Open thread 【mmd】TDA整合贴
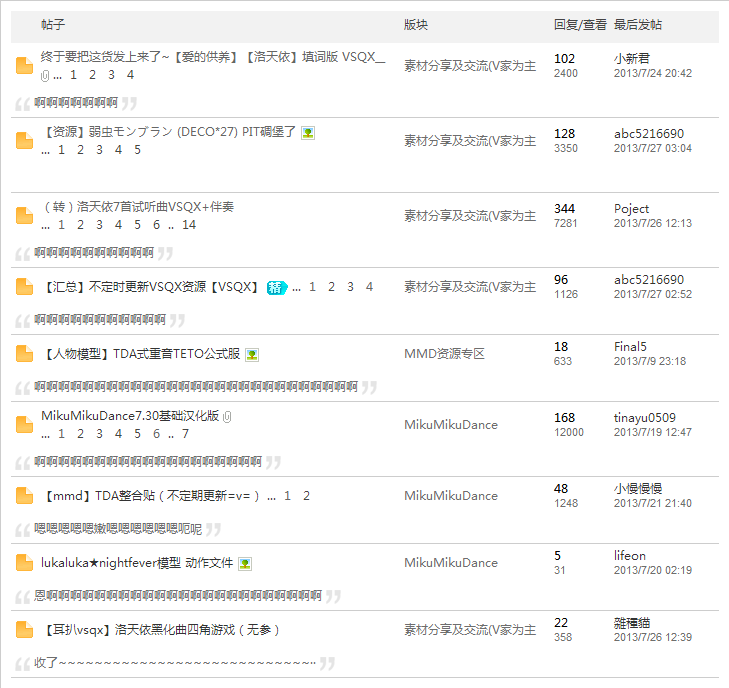This screenshot has height=688, width=729. [150, 496]
